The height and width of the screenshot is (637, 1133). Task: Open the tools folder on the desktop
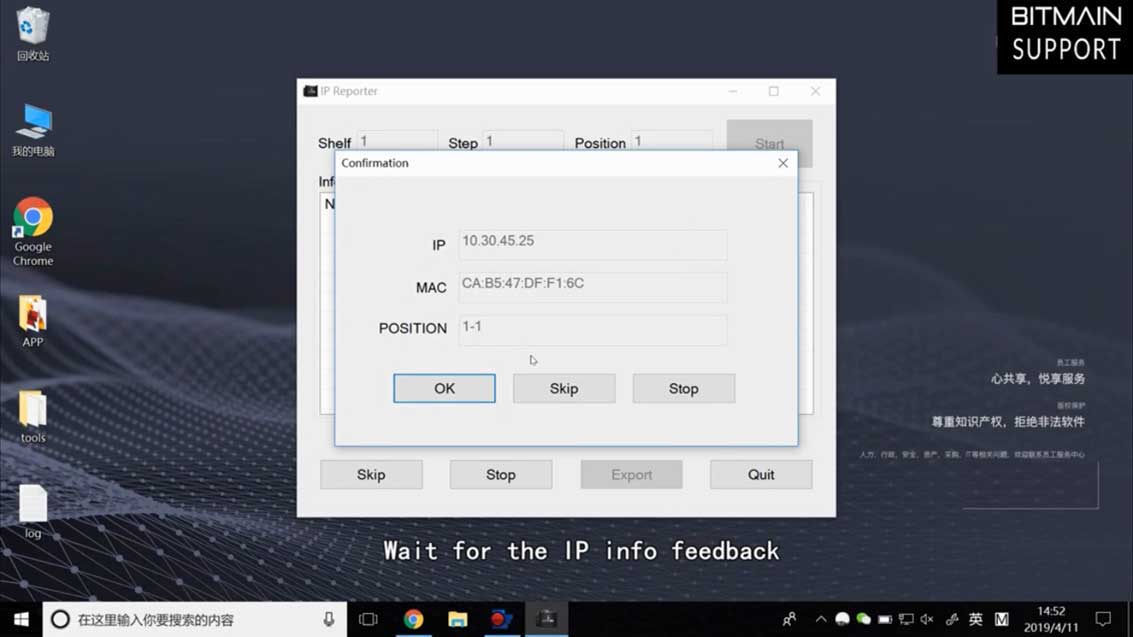(32, 410)
